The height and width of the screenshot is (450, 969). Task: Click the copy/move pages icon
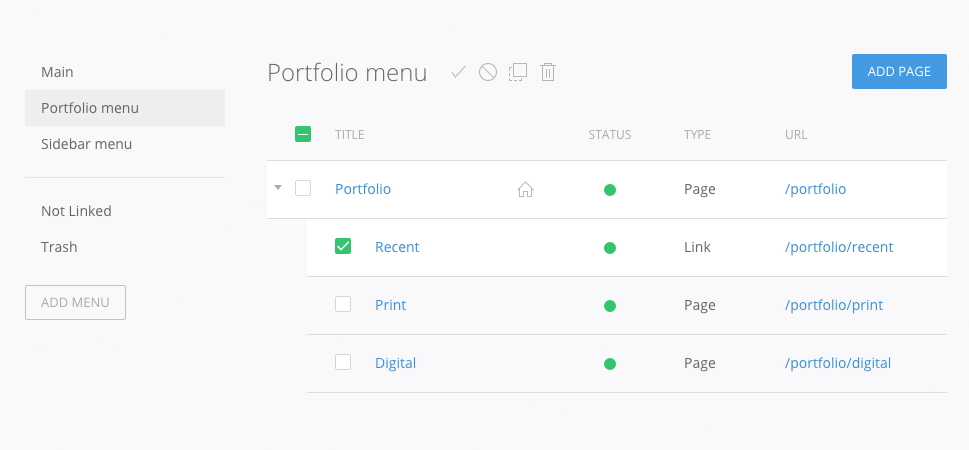[518, 72]
